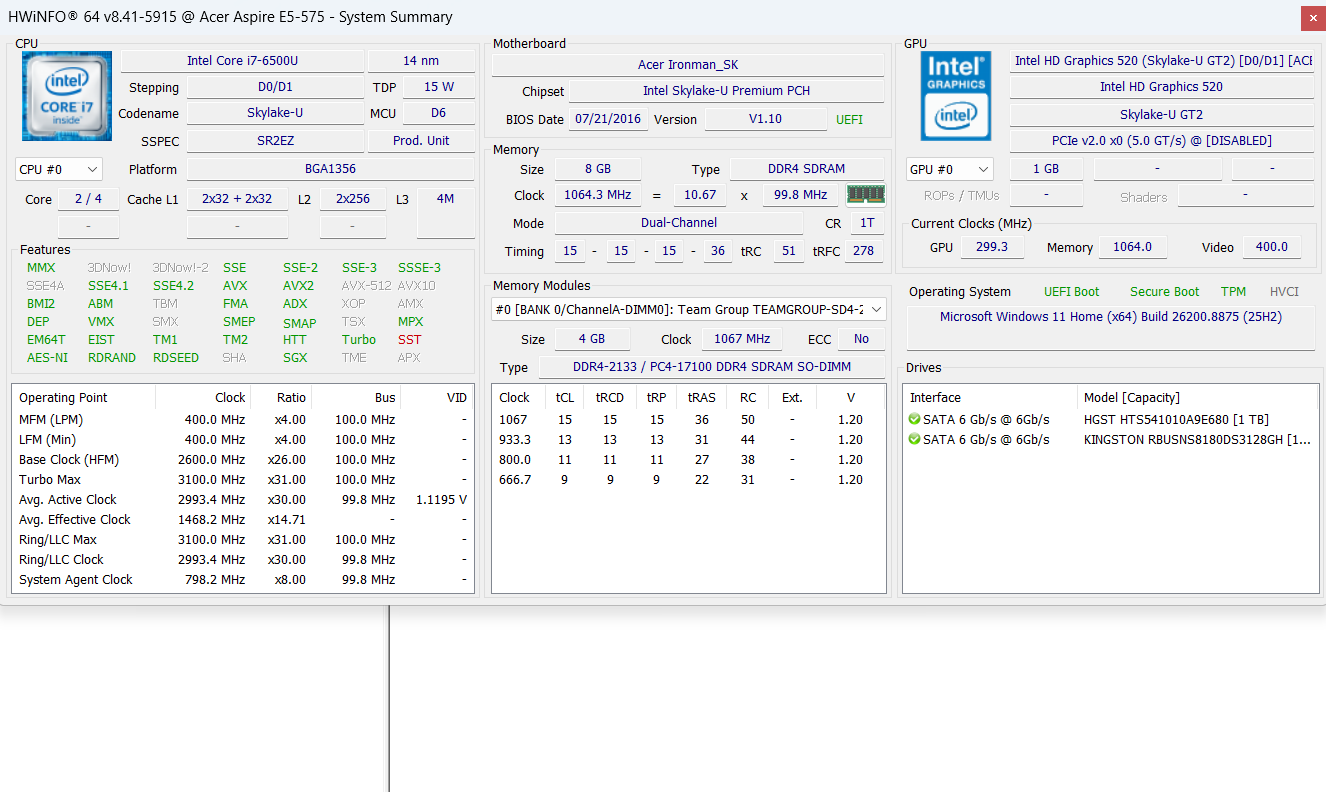Open the CPU #0 selector dropdown

tap(59, 169)
